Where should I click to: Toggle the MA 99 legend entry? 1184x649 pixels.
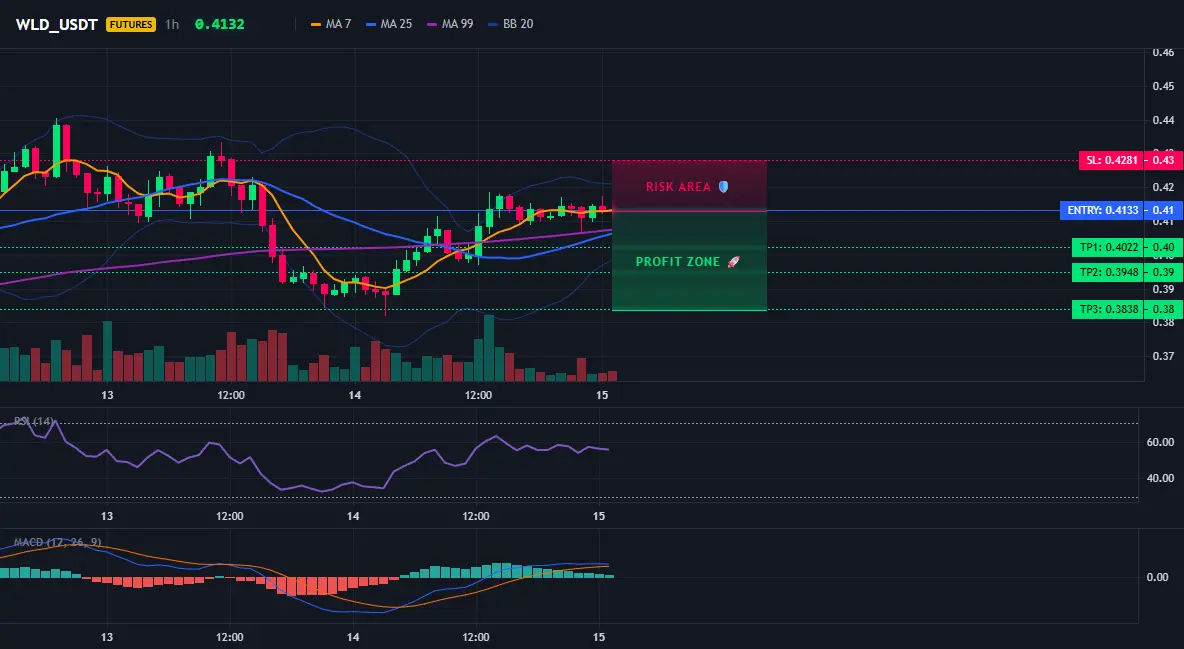(x=450, y=24)
